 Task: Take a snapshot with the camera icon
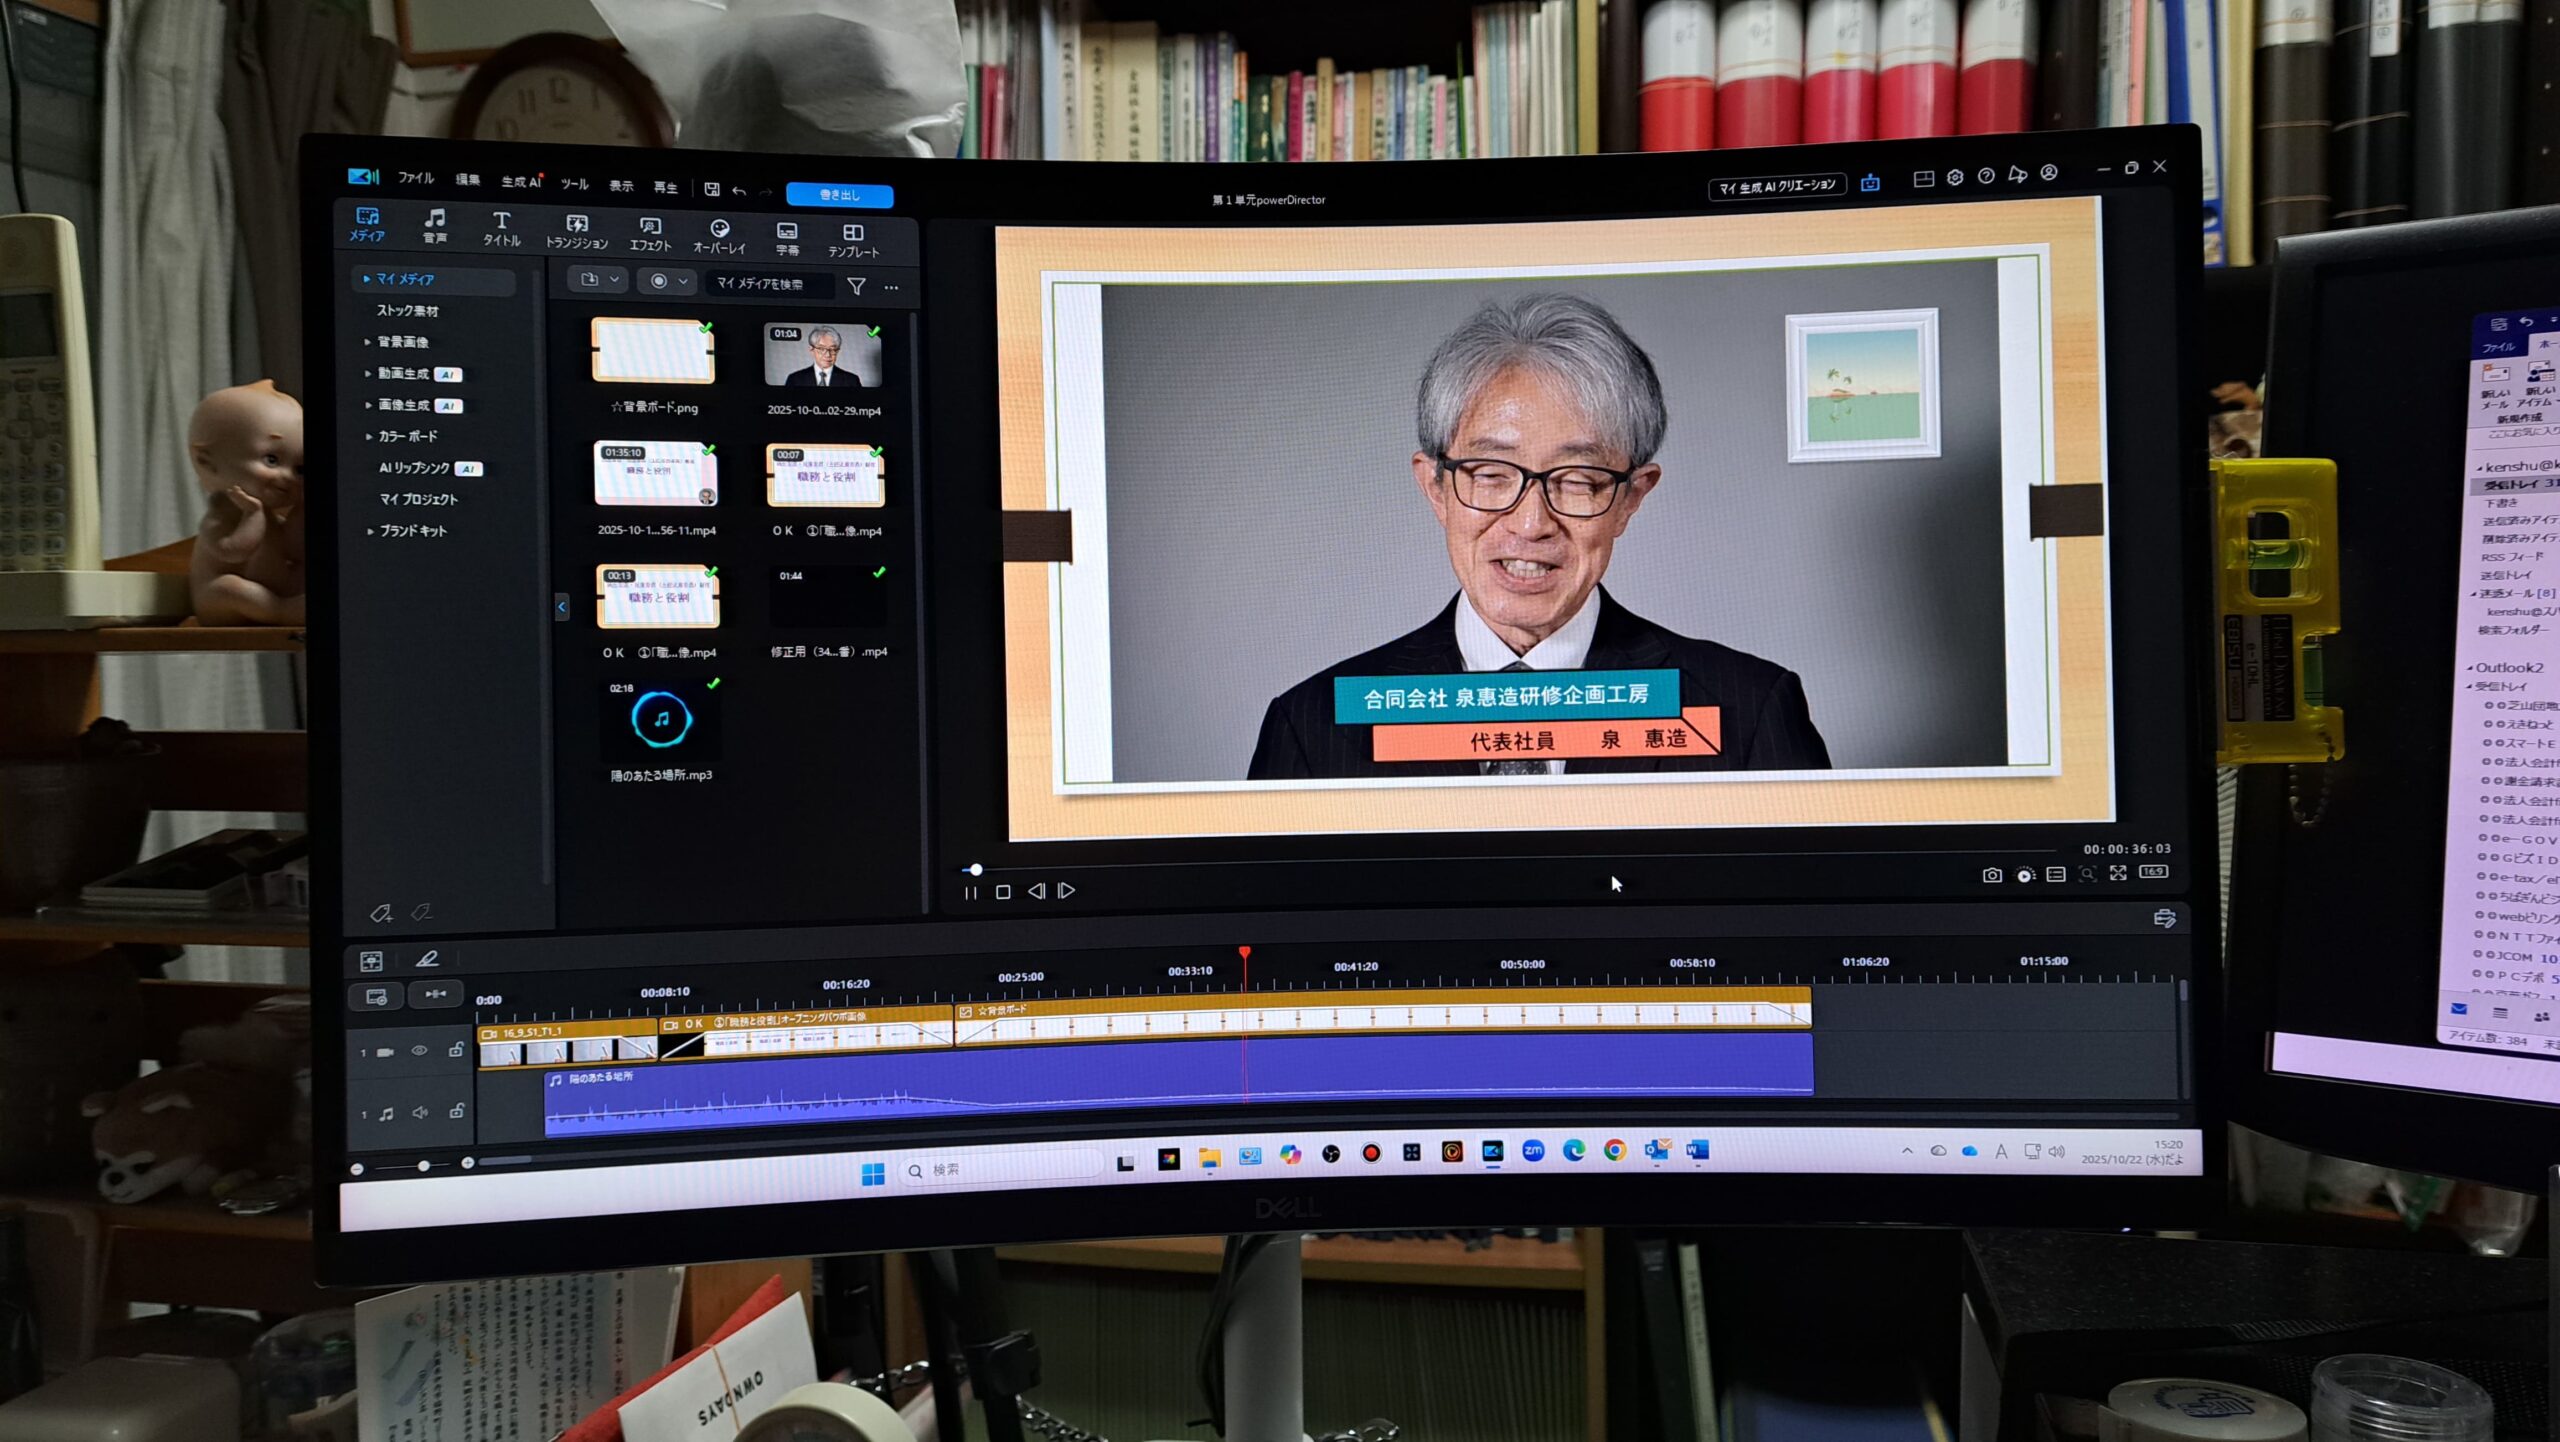coord(1992,875)
